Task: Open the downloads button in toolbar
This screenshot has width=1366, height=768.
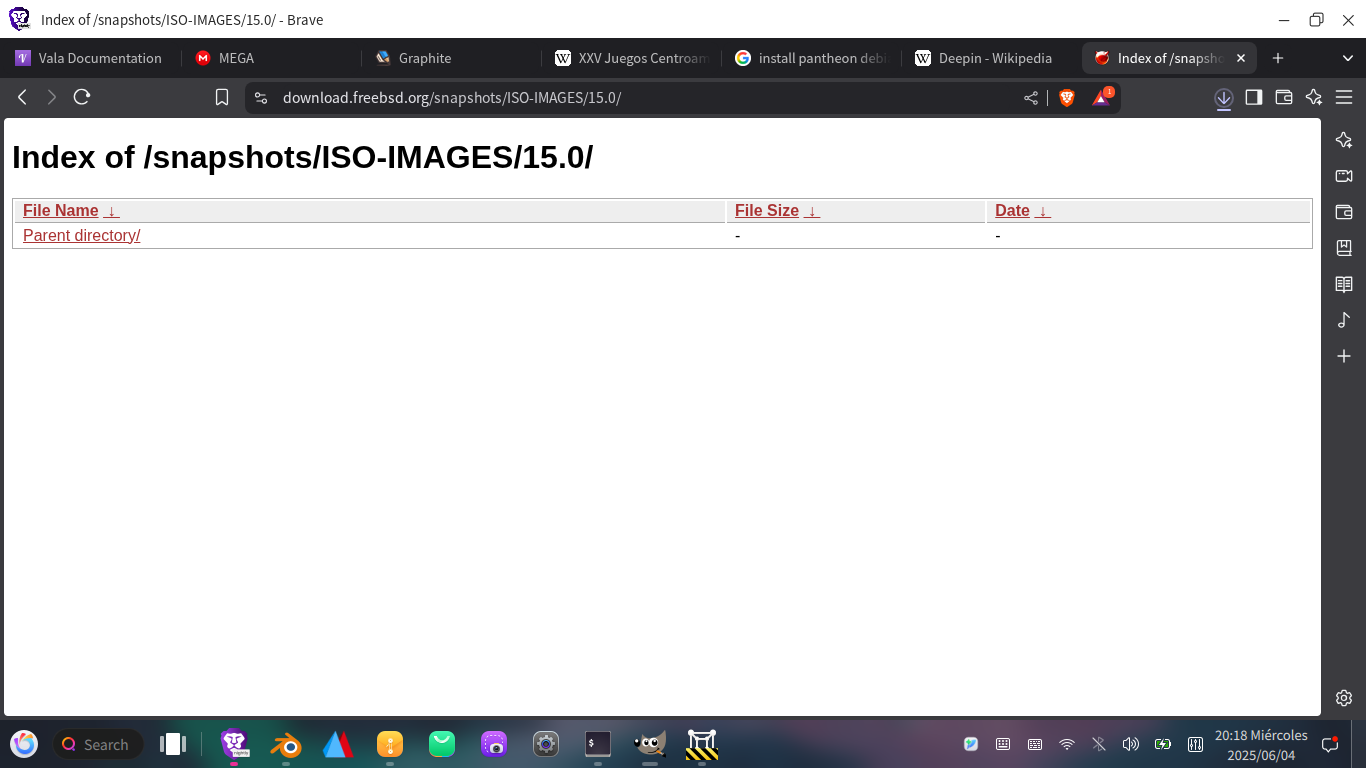Action: [1223, 97]
